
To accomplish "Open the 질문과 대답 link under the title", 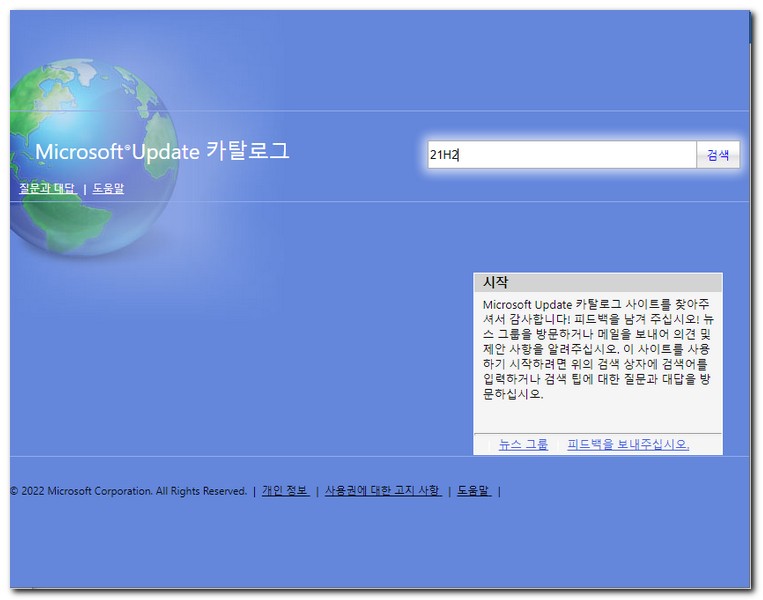I will (47, 188).
